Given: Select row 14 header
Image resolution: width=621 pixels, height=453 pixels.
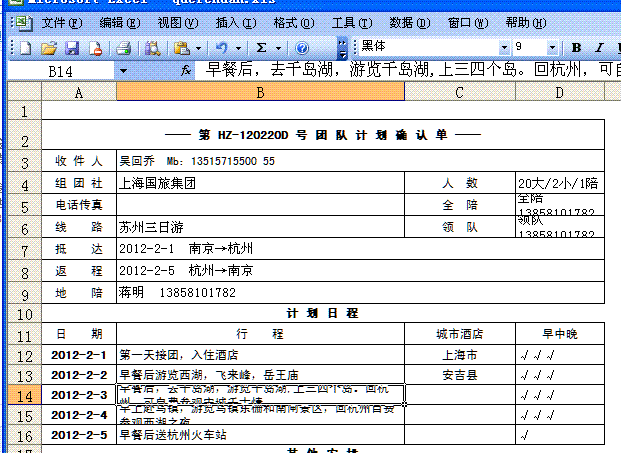Looking at the screenshot, I should (x=25, y=396).
